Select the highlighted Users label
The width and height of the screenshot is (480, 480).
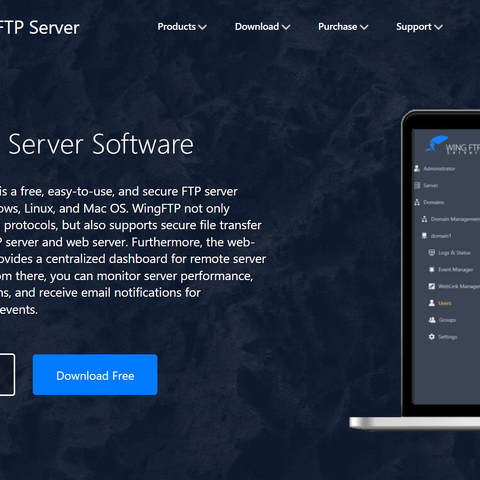[445, 303]
